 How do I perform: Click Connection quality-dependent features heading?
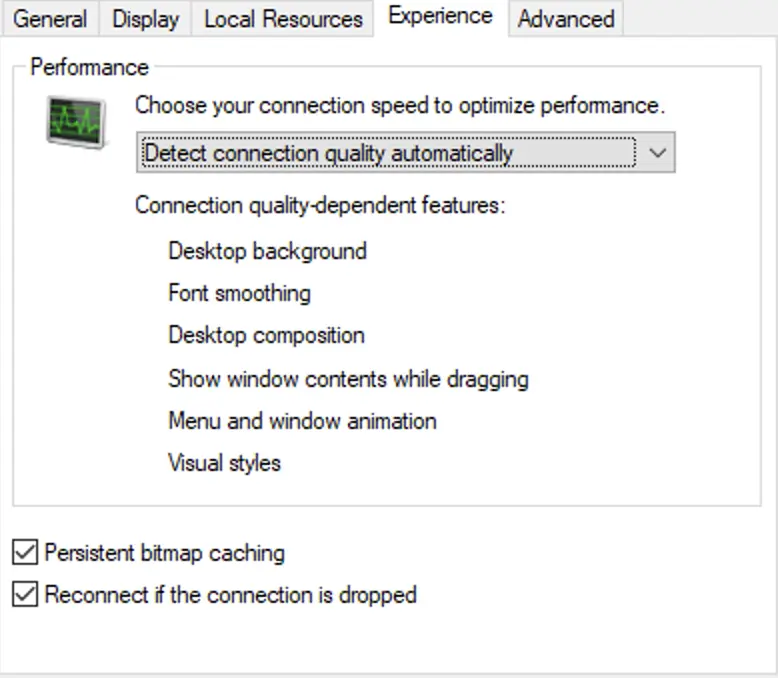320,205
